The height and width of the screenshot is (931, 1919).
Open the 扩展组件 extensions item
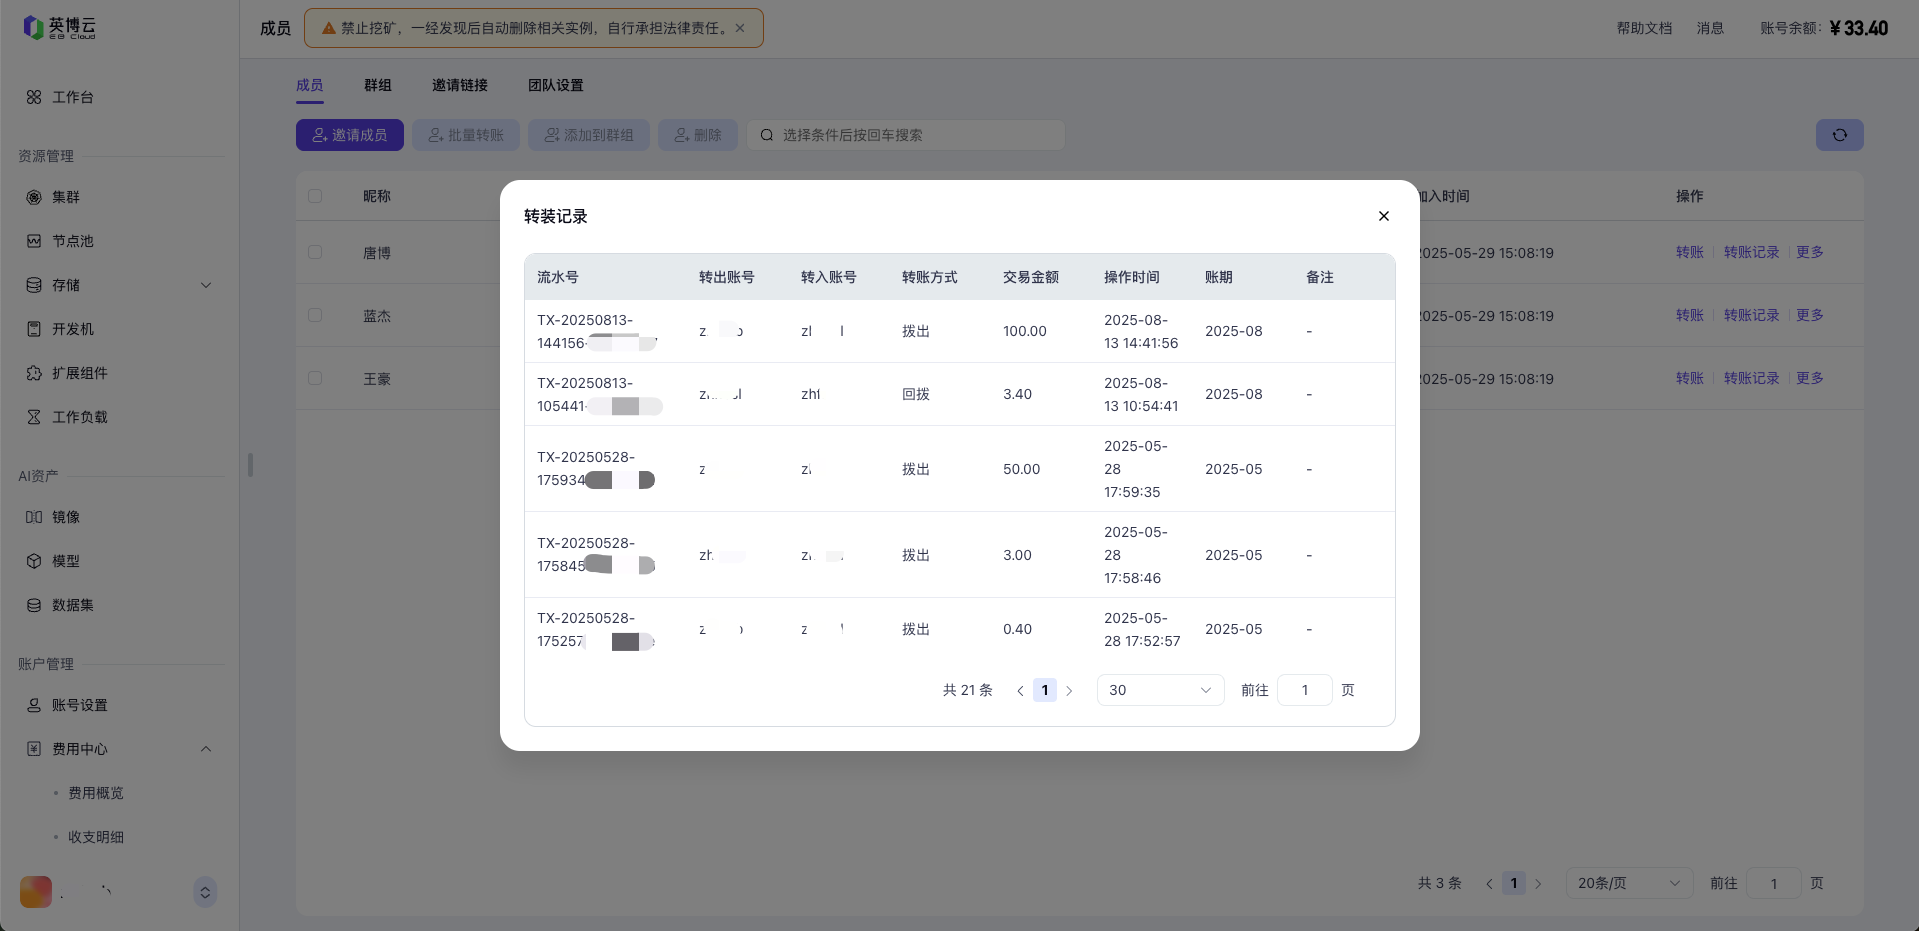point(34,373)
